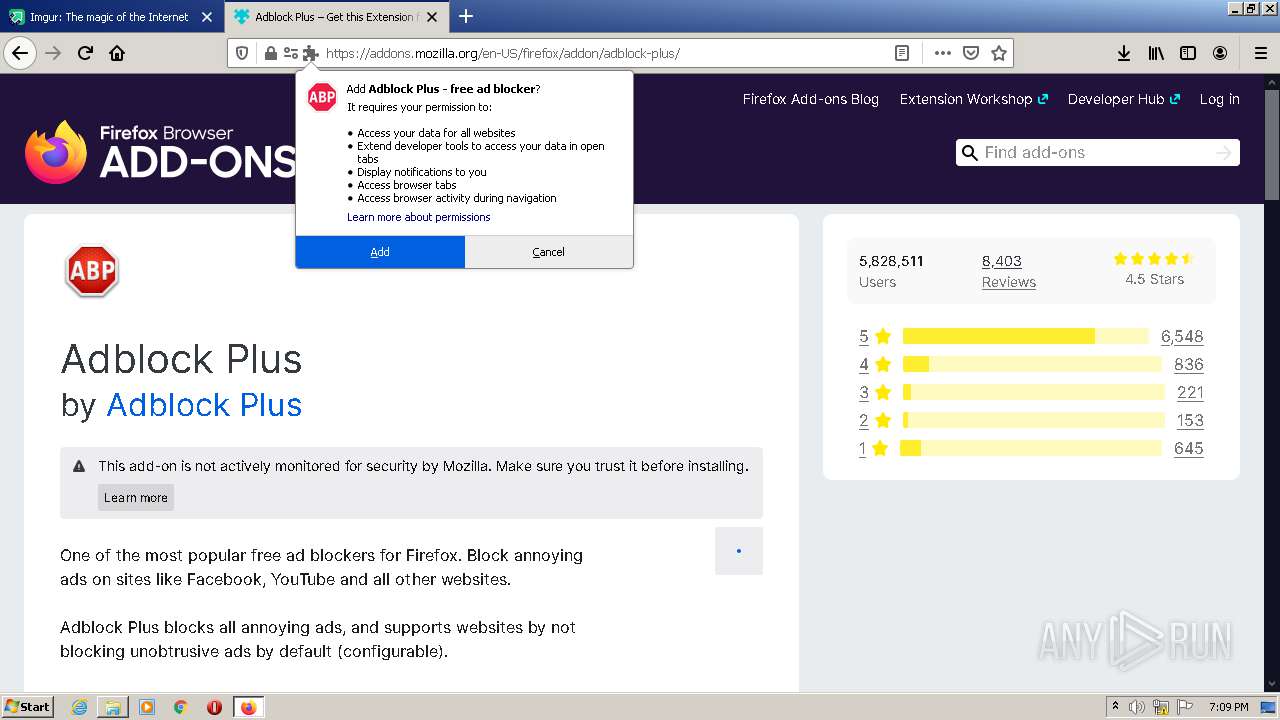Toggle the sidebar icon in toolbar
This screenshot has height=720, width=1280.
pos(1188,53)
